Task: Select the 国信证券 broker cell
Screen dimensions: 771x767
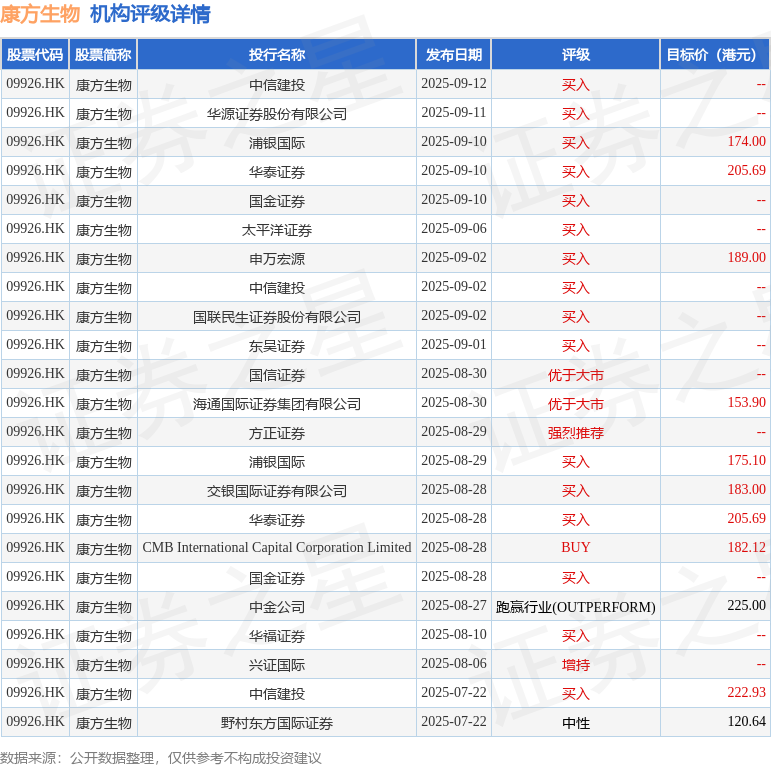Action: [277, 375]
